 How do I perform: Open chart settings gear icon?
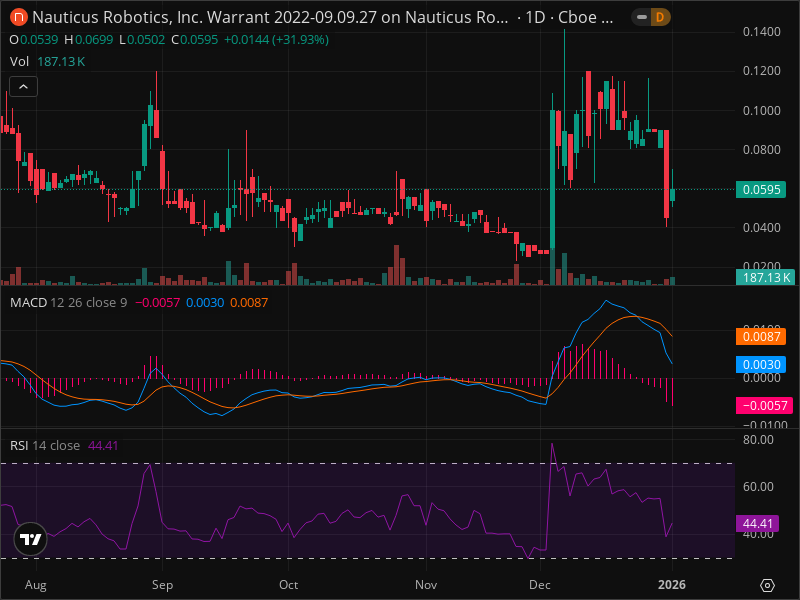click(x=767, y=585)
